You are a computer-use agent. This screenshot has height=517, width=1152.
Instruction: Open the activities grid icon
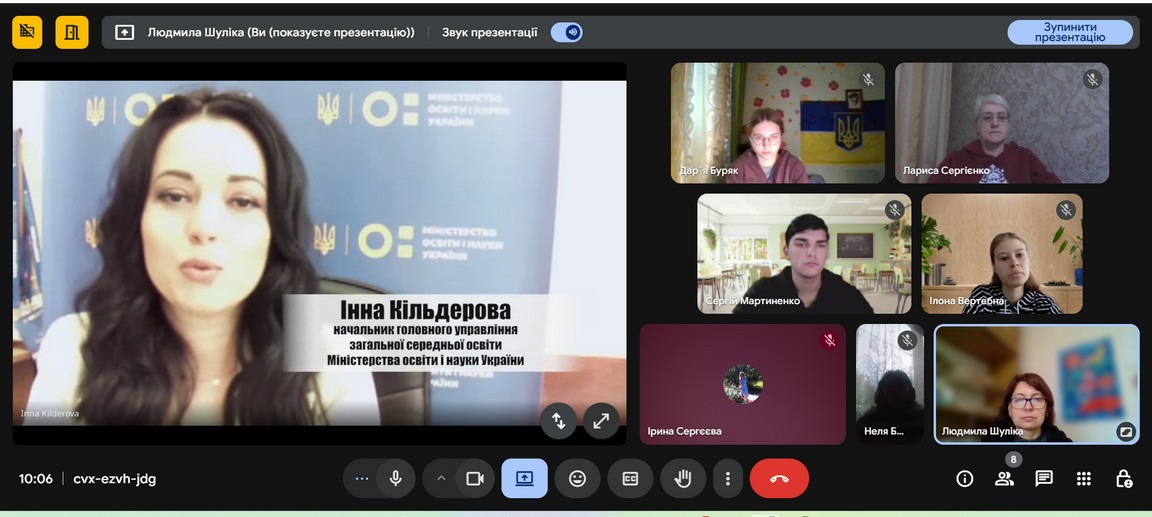click(x=1084, y=479)
